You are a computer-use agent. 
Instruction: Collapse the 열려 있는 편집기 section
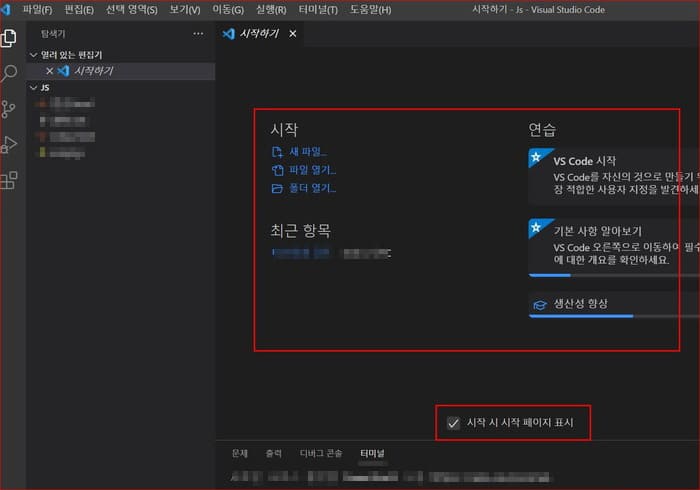[x=33, y=55]
